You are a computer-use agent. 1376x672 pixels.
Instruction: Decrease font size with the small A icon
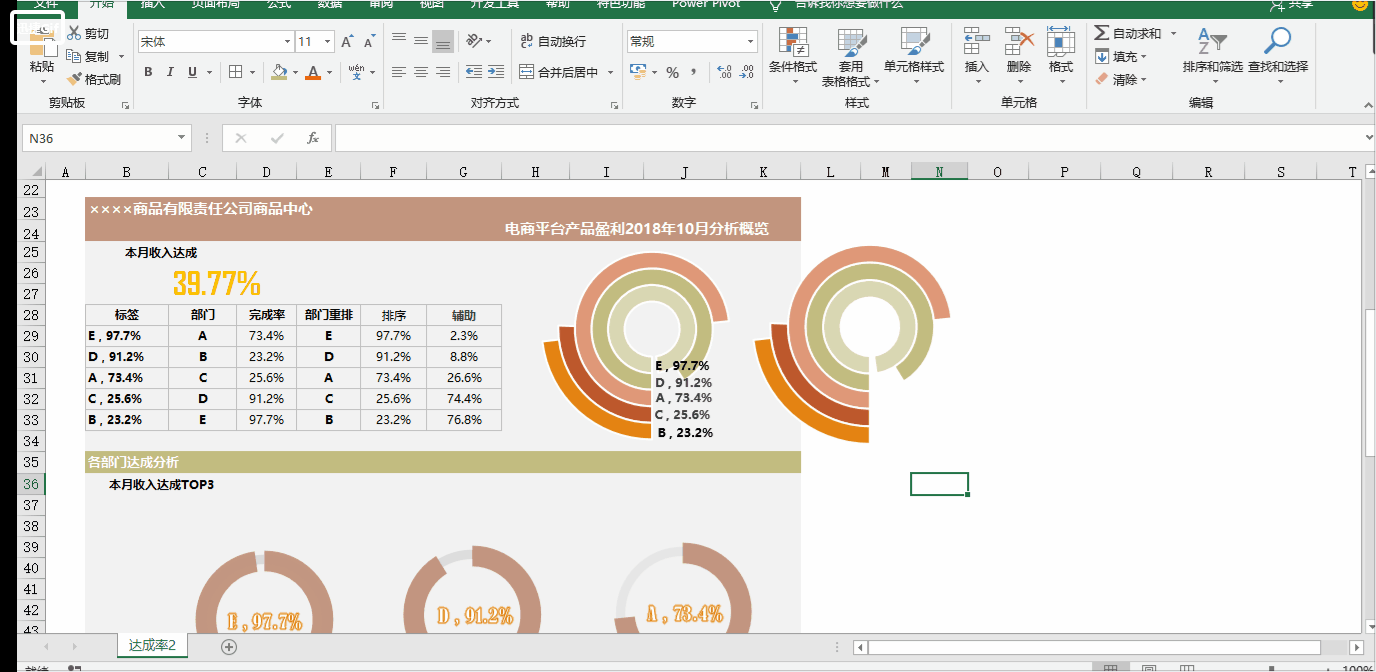369,42
